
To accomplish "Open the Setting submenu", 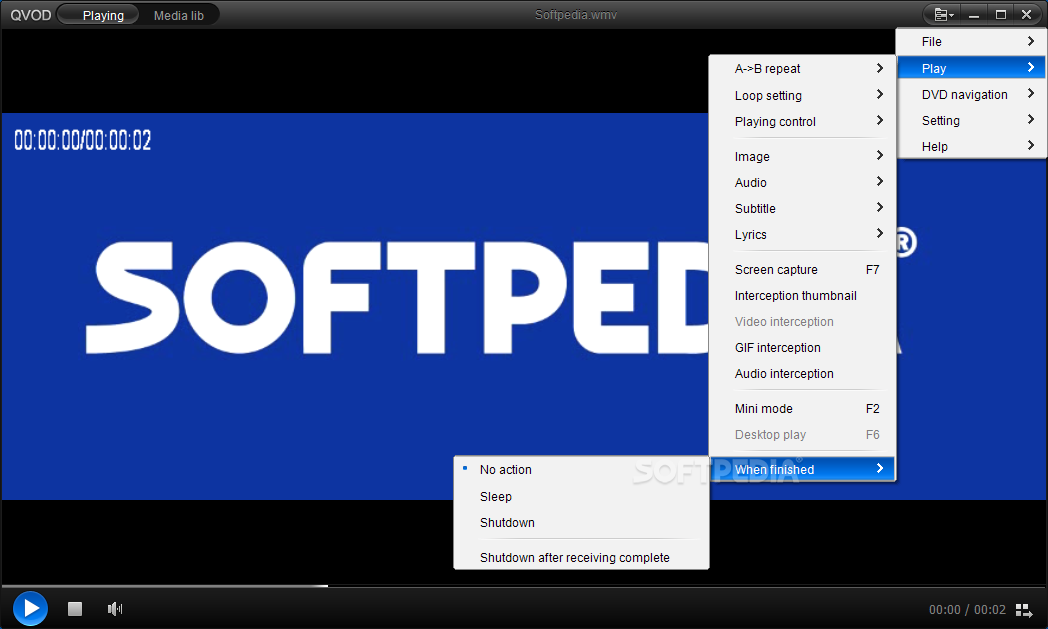I will 972,120.
